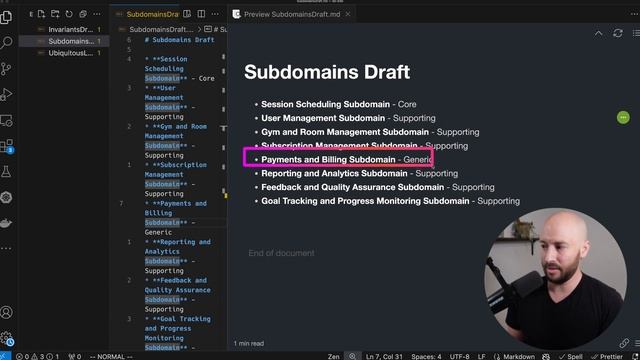The width and height of the screenshot is (640, 360).
Task: Open UbiquitousL... file in Explorer
Action: click(x=64, y=53)
